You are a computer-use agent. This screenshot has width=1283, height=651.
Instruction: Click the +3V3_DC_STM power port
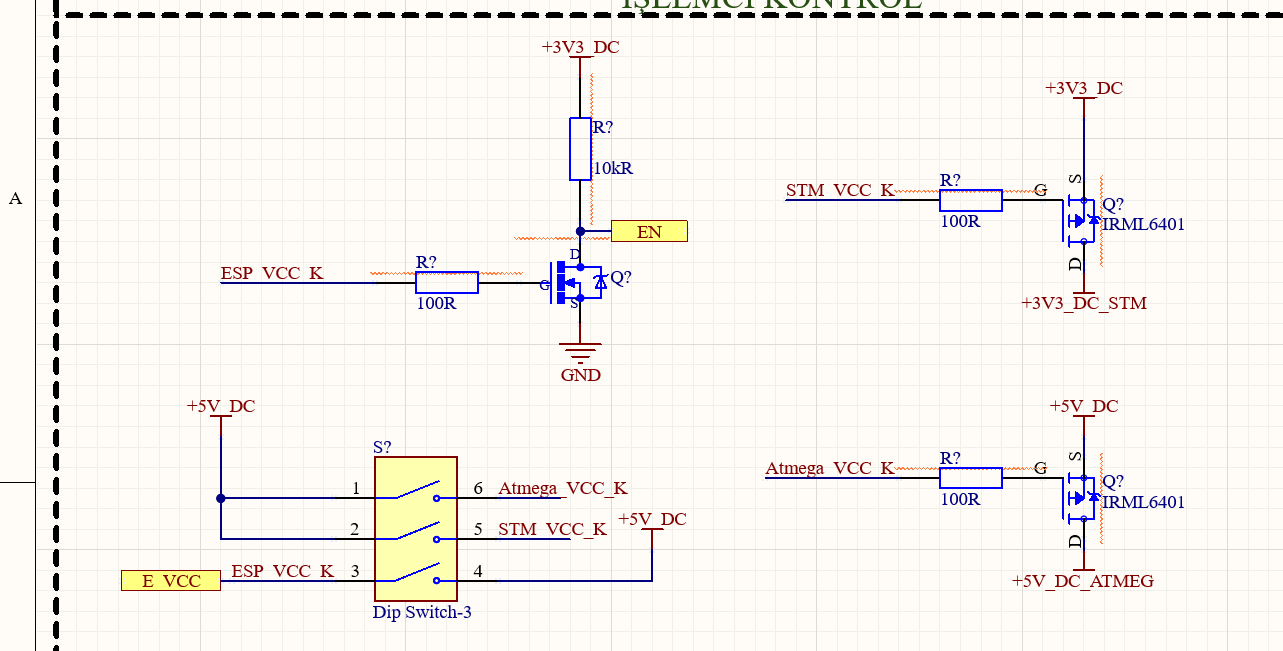point(1084,303)
